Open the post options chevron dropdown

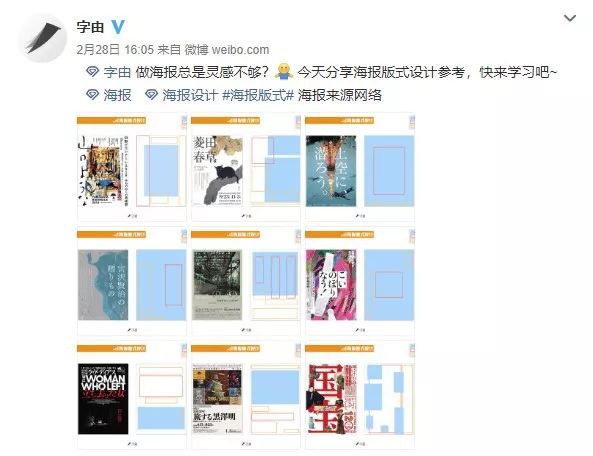point(570,18)
